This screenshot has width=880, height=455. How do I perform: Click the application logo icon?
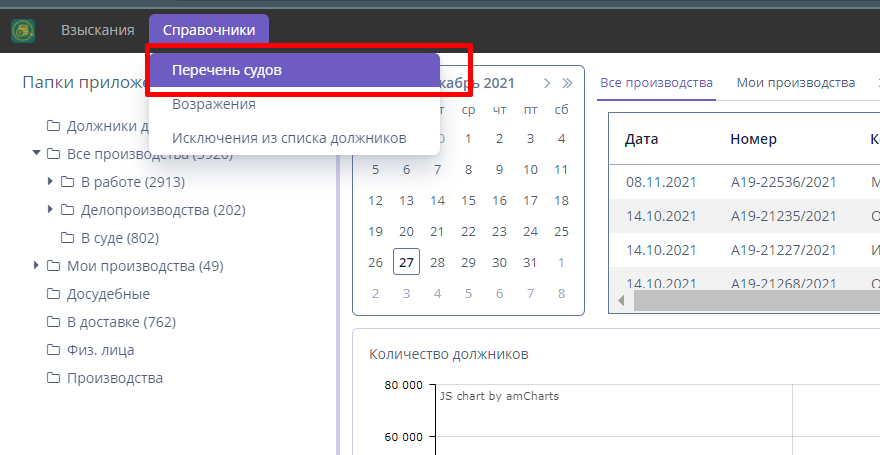point(23,31)
